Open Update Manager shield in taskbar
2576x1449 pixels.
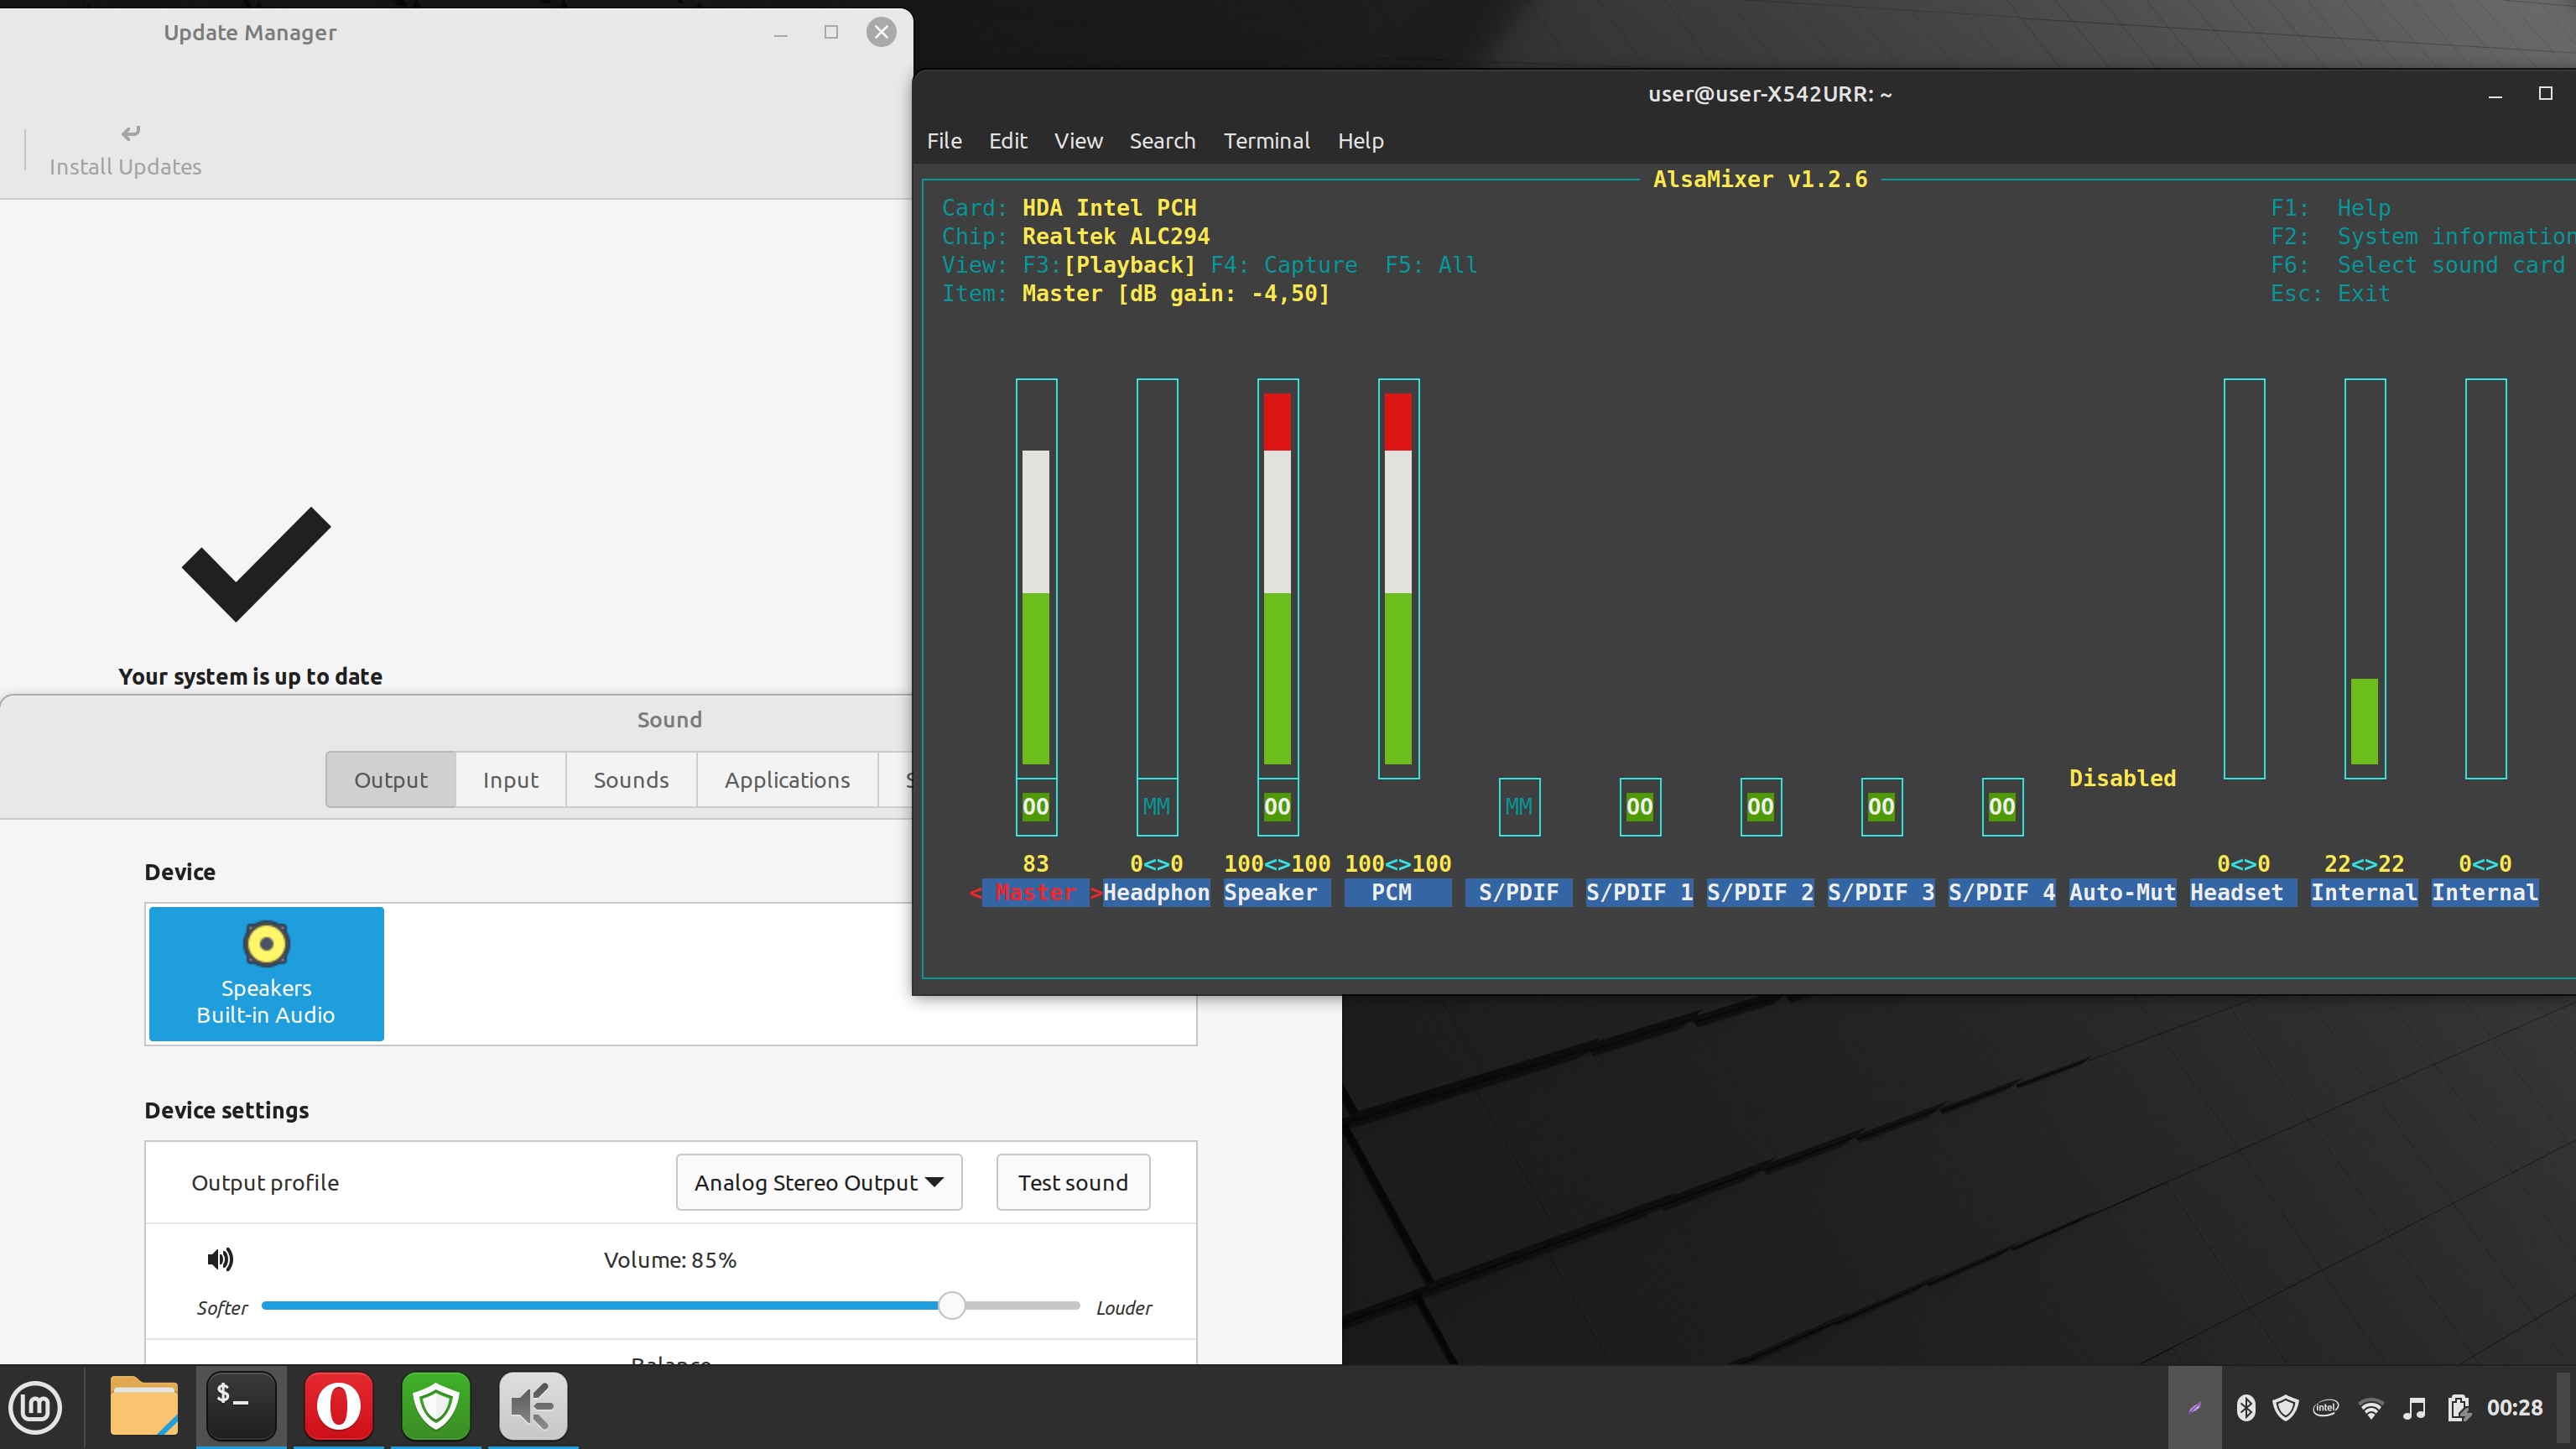[x=436, y=1406]
